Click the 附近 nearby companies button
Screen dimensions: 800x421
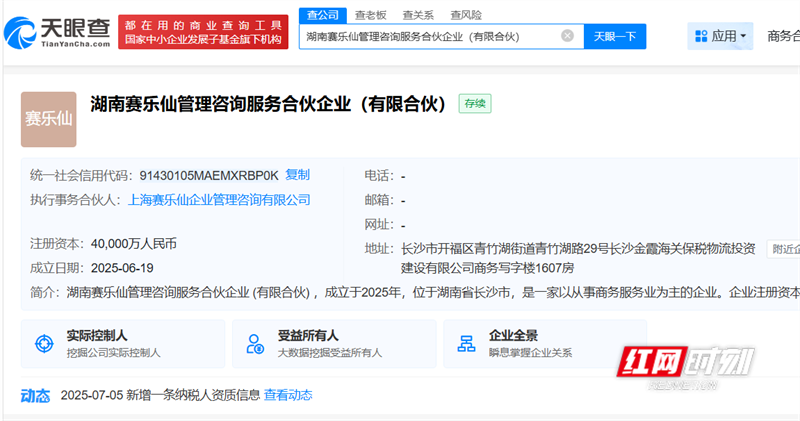tap(784, 249)
